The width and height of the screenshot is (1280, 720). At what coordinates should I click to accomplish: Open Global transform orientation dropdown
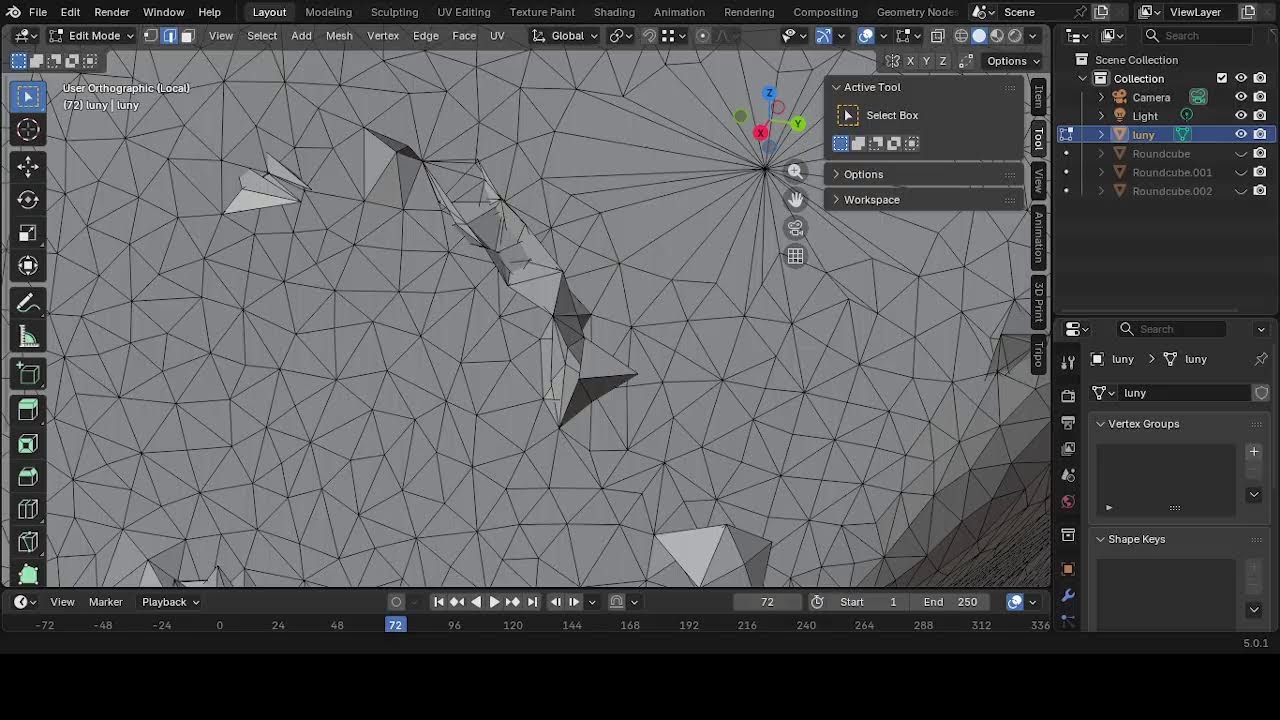pyautogui.click(x=565, y=35)
